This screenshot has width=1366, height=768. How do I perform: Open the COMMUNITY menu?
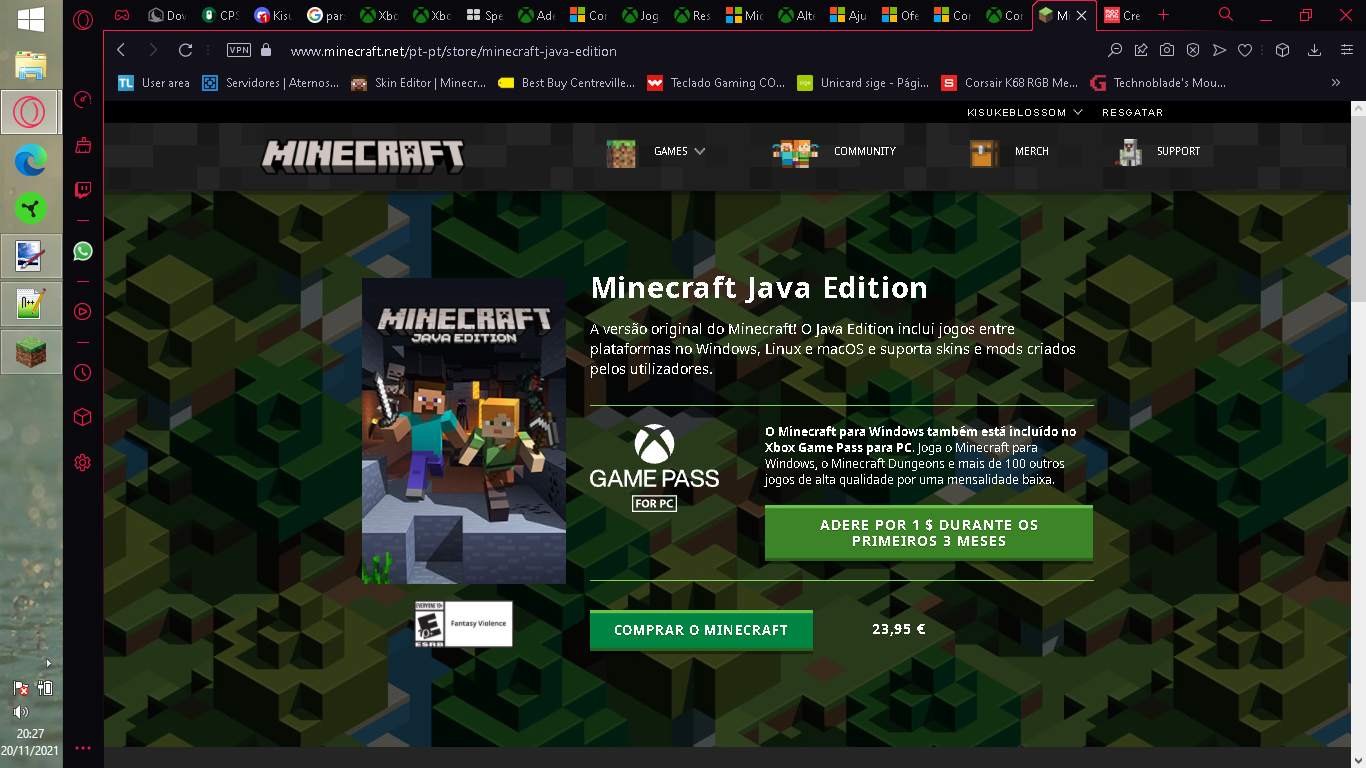click(x=834, y=152)
